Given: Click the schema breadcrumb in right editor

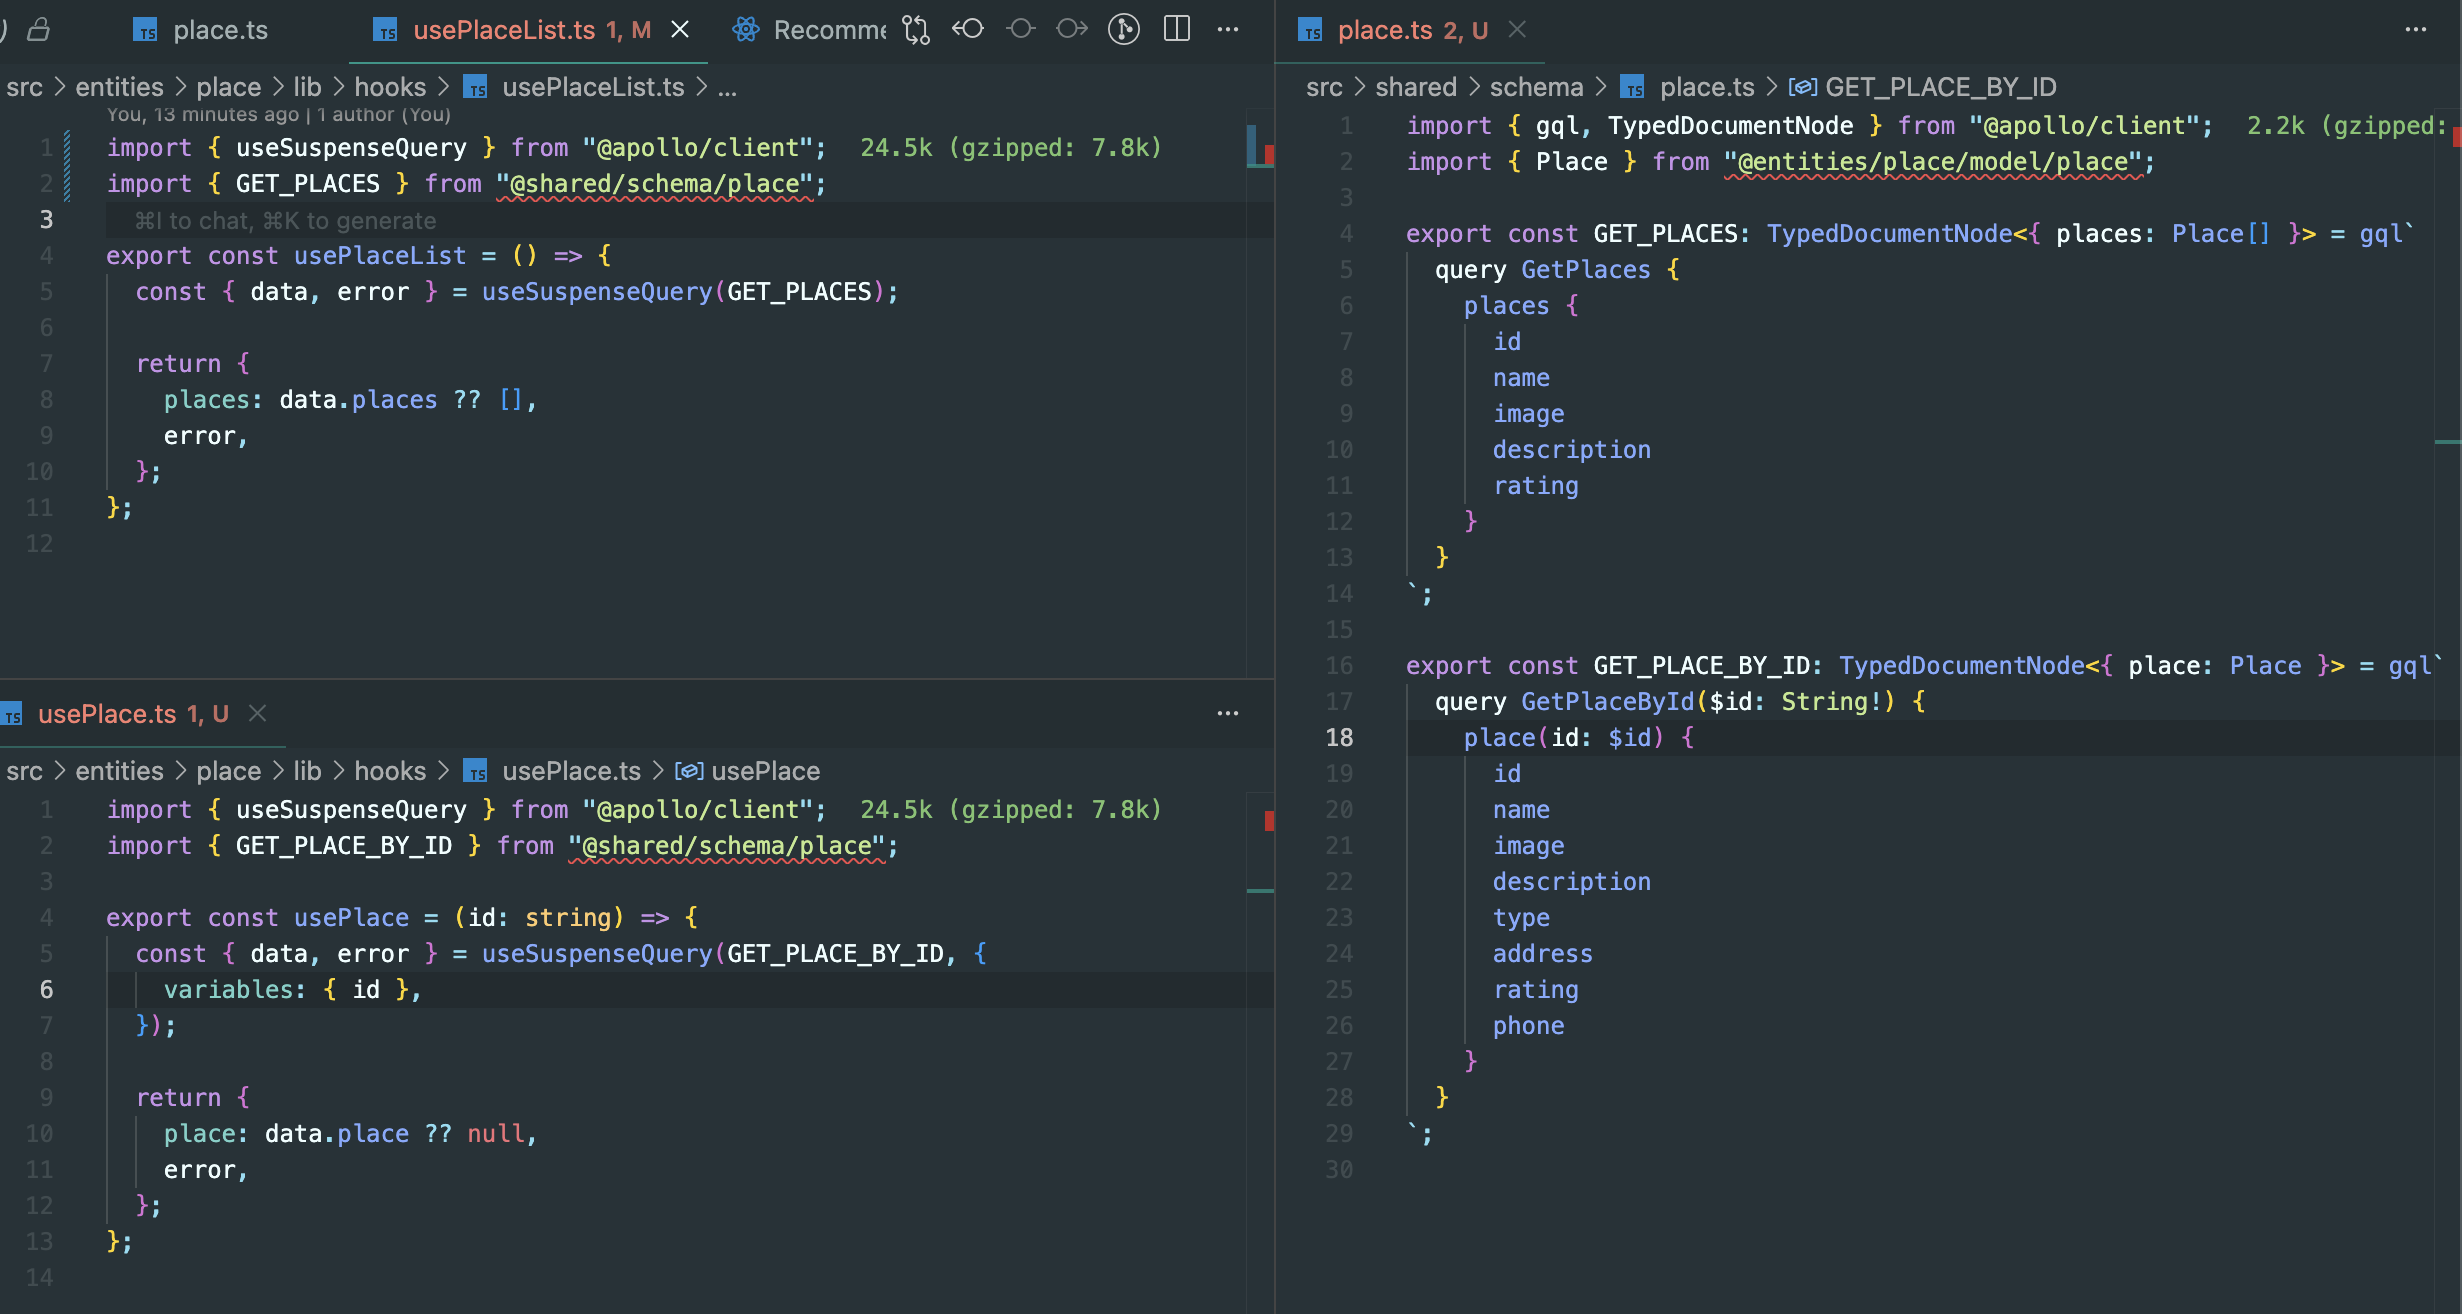Looking at the screenshot, I should (1536, 87).
